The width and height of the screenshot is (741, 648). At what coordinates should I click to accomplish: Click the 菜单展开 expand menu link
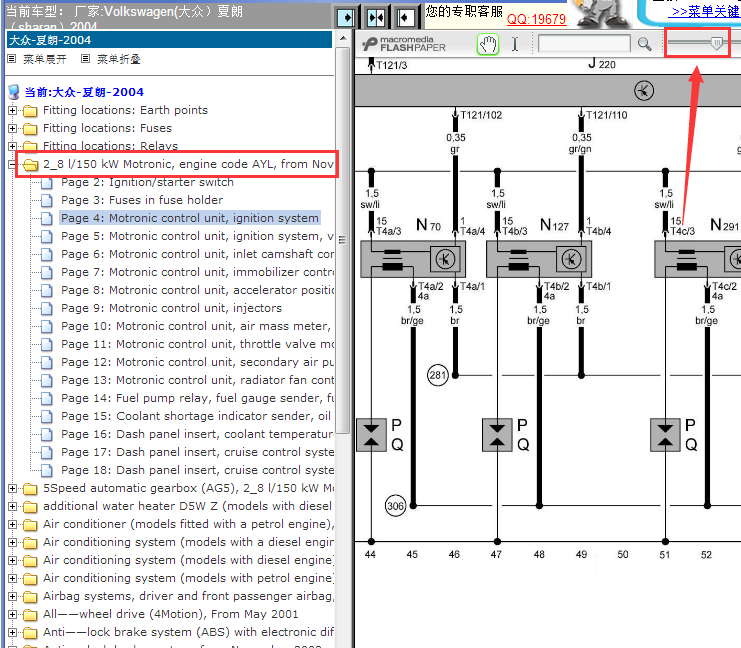click(45, 59)
